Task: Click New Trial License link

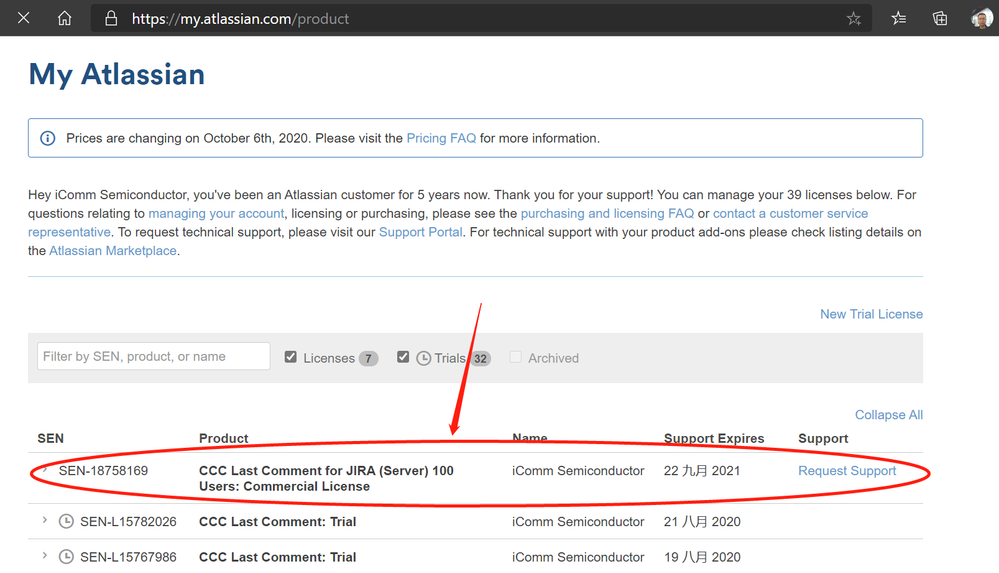Action: (x=871, y=314)
